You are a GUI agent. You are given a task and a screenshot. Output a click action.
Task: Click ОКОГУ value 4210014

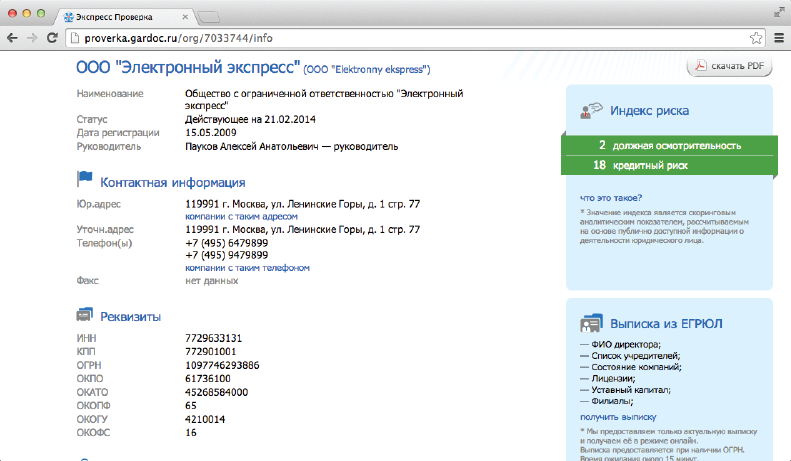[x=205, y=419]
